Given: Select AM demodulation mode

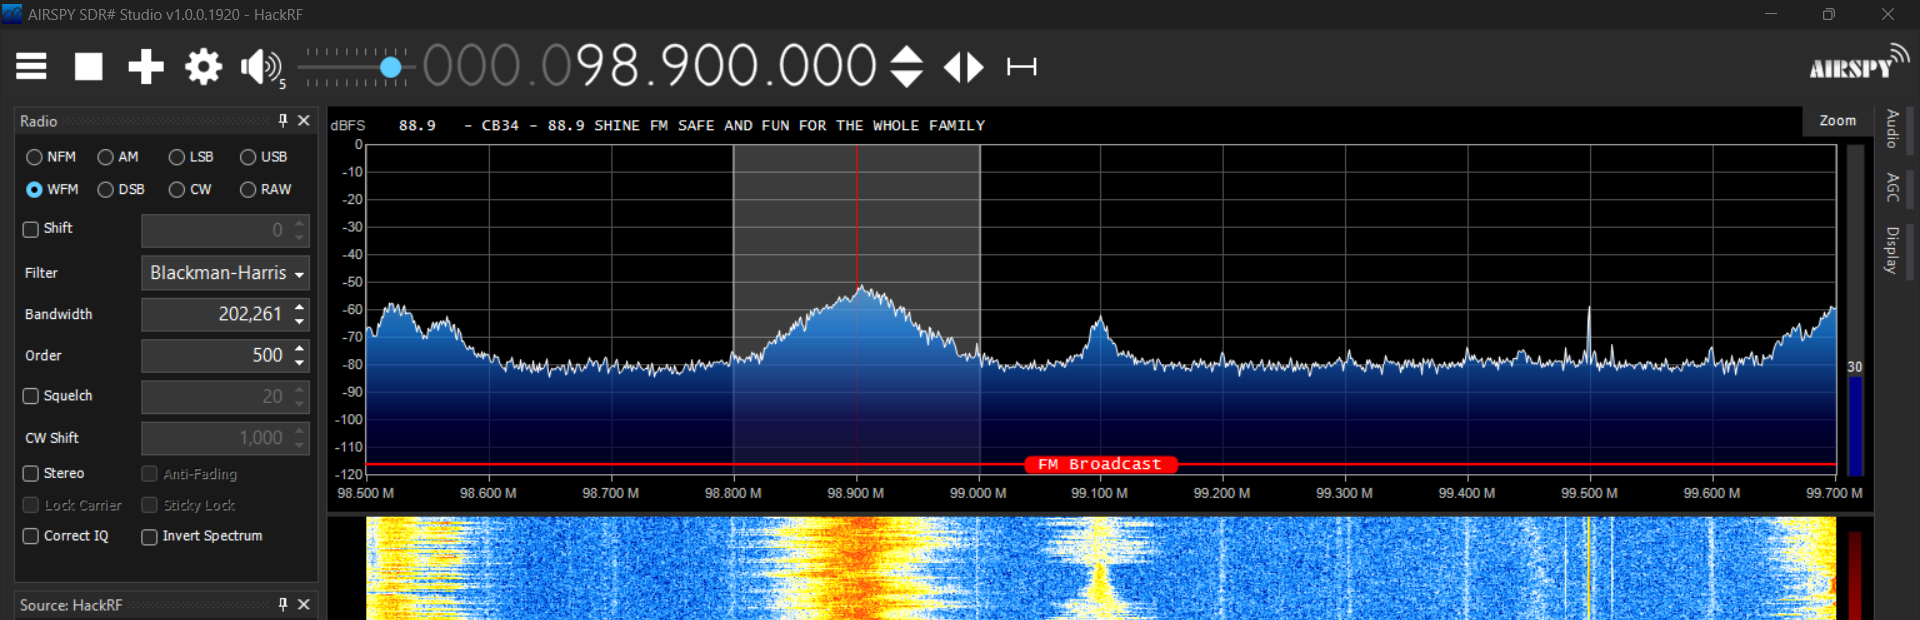Looking at the screenshot, I should point(118,157).
